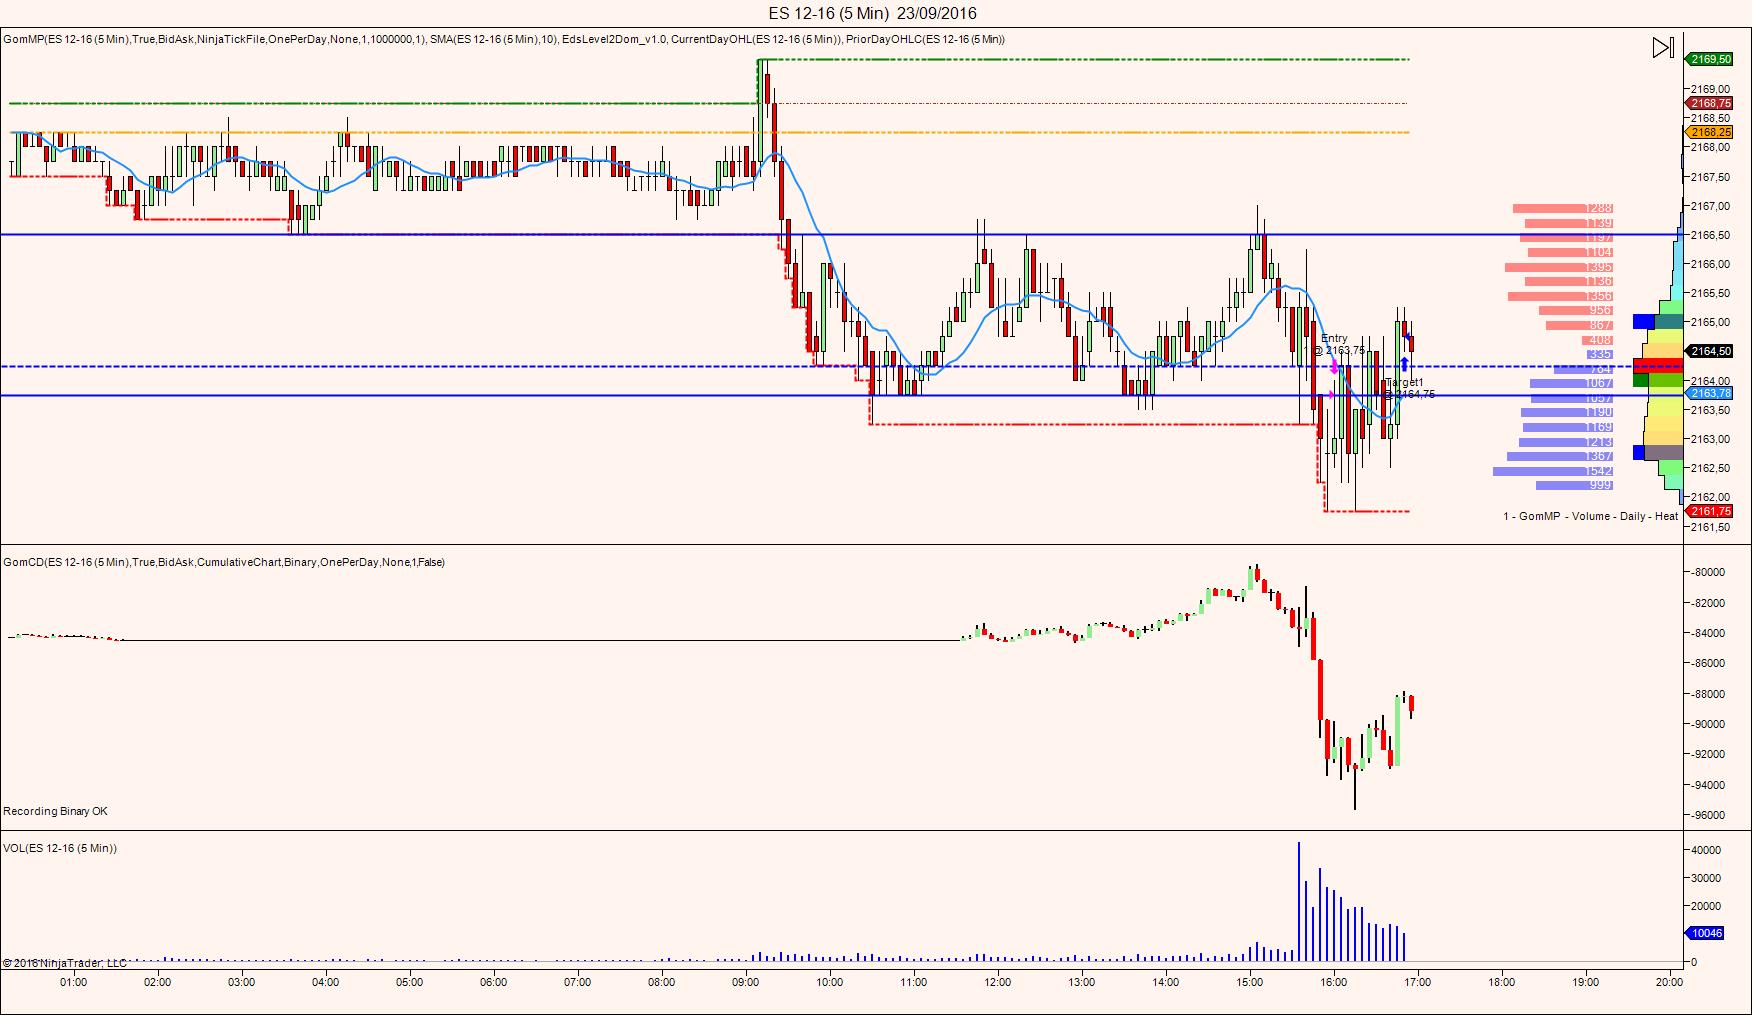The height and width of the screenshot is (1015, 1752).
Task: Click the 16:00 time axis label
Action: (x=1333, y=982)
